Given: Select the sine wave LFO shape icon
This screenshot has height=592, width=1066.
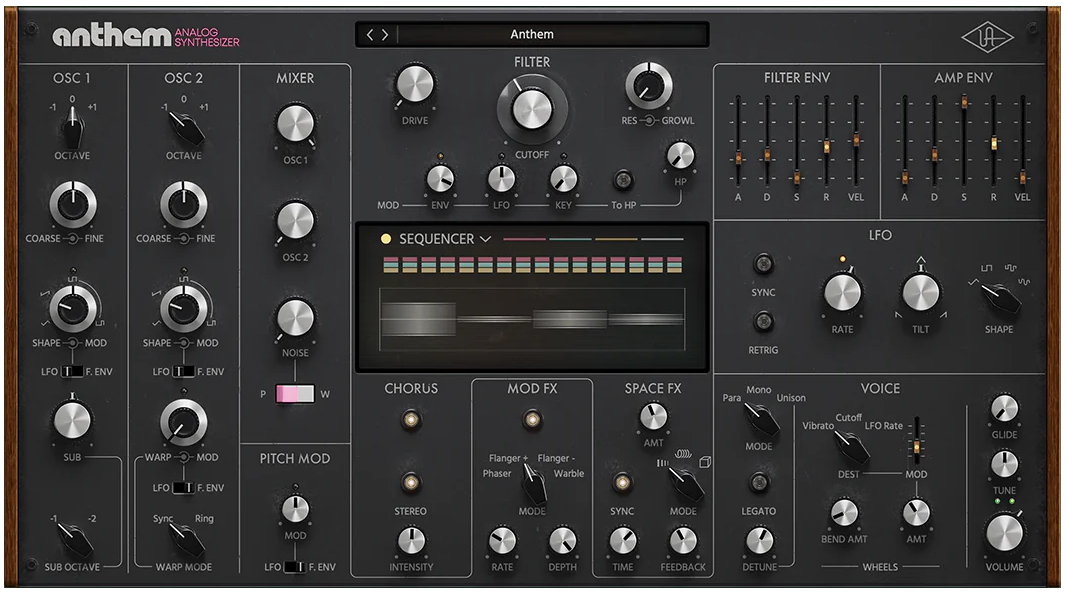Looking at the screenshot, I should click(x=1024, y=281).
